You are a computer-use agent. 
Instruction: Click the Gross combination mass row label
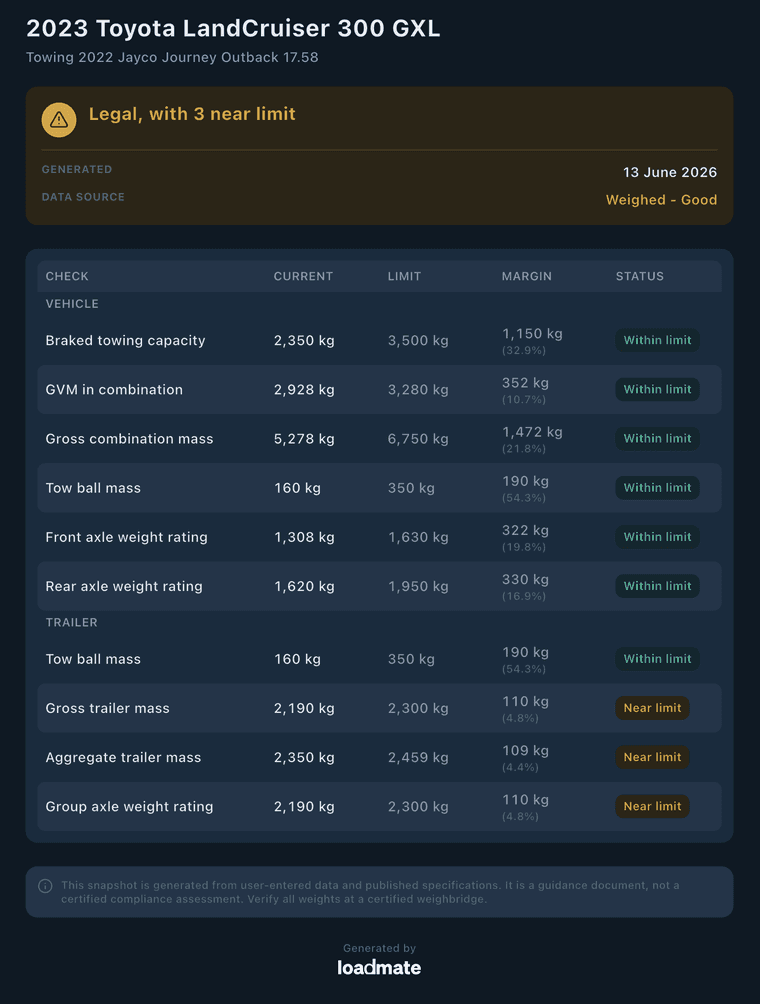click(129, 439)
